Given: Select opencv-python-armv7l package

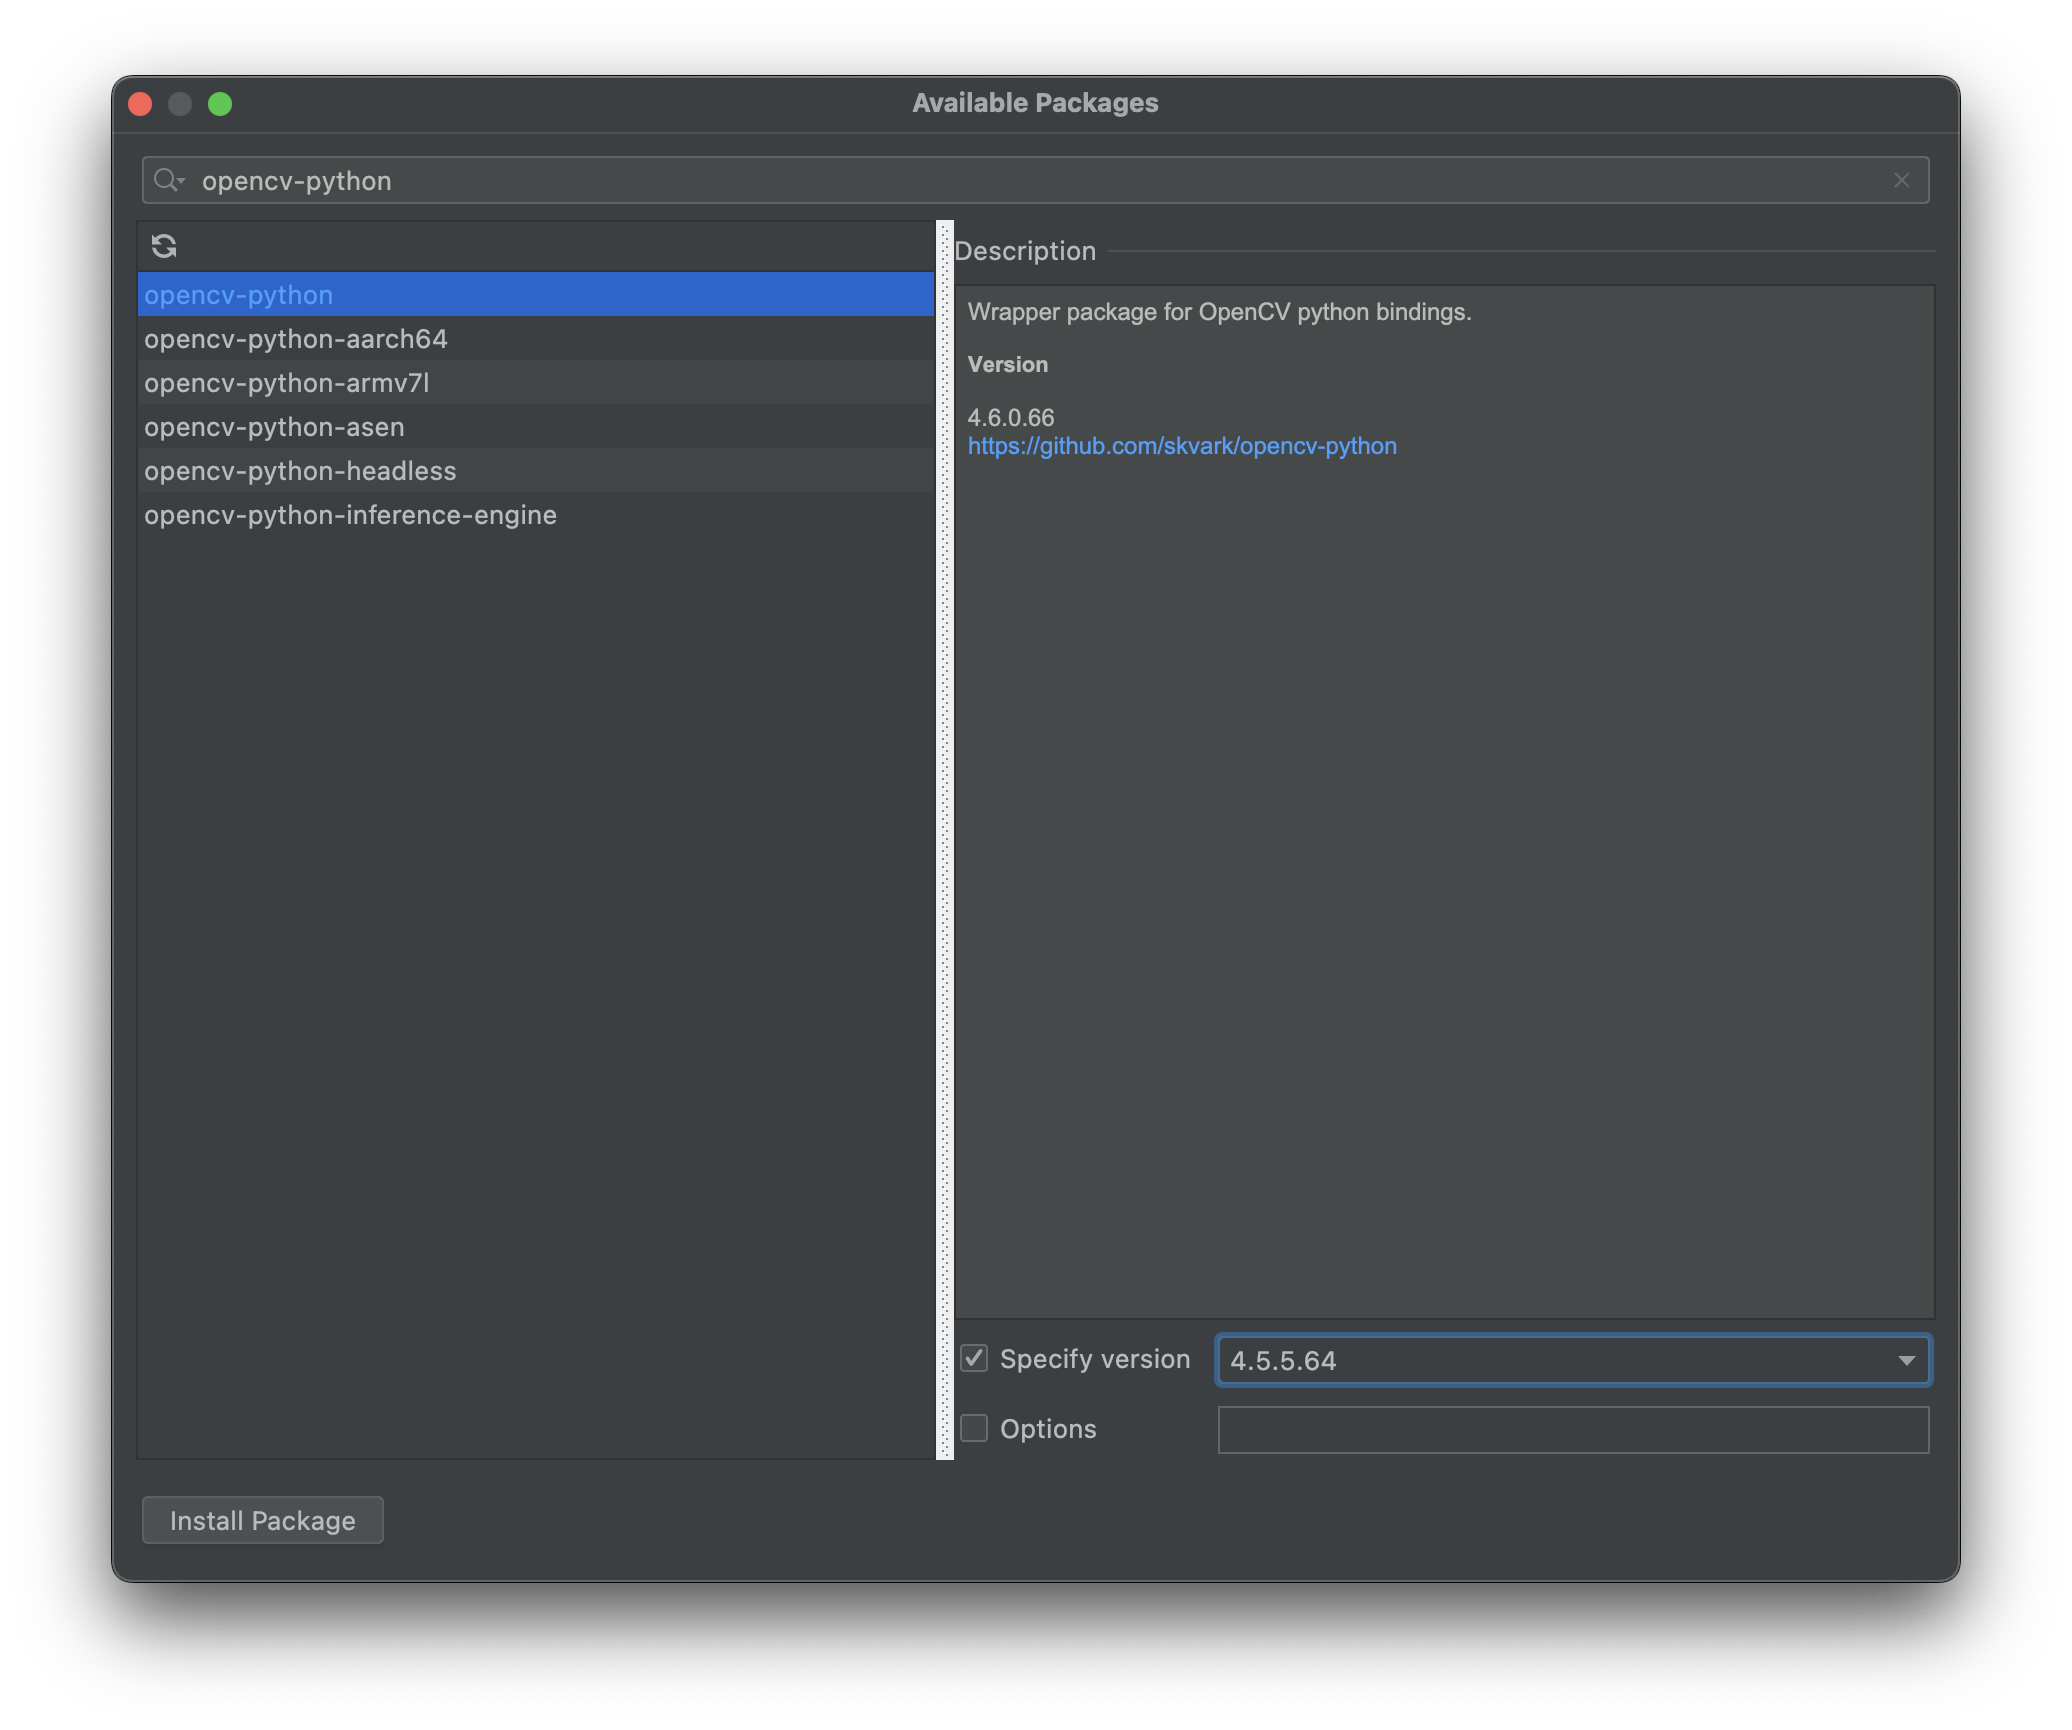Looking at the screenshot, I should (x=287, y=383).
